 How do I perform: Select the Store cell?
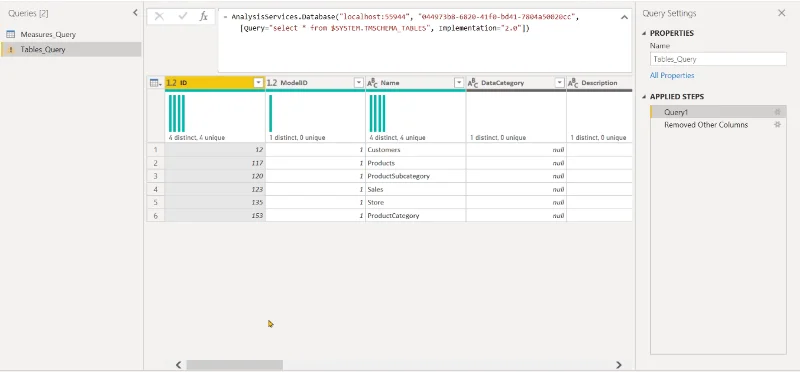point(415,203)
